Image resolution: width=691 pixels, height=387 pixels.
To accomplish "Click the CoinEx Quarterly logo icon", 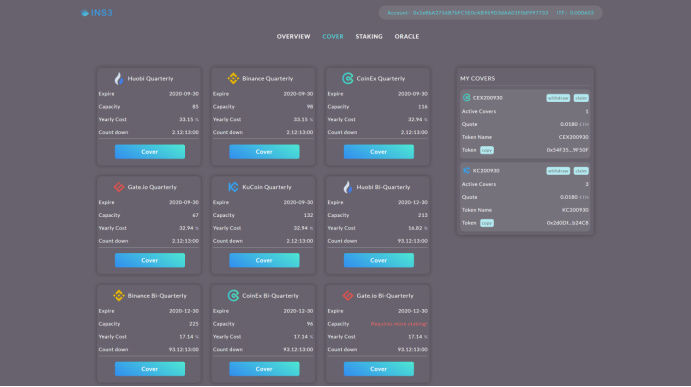I will (348, 78).
